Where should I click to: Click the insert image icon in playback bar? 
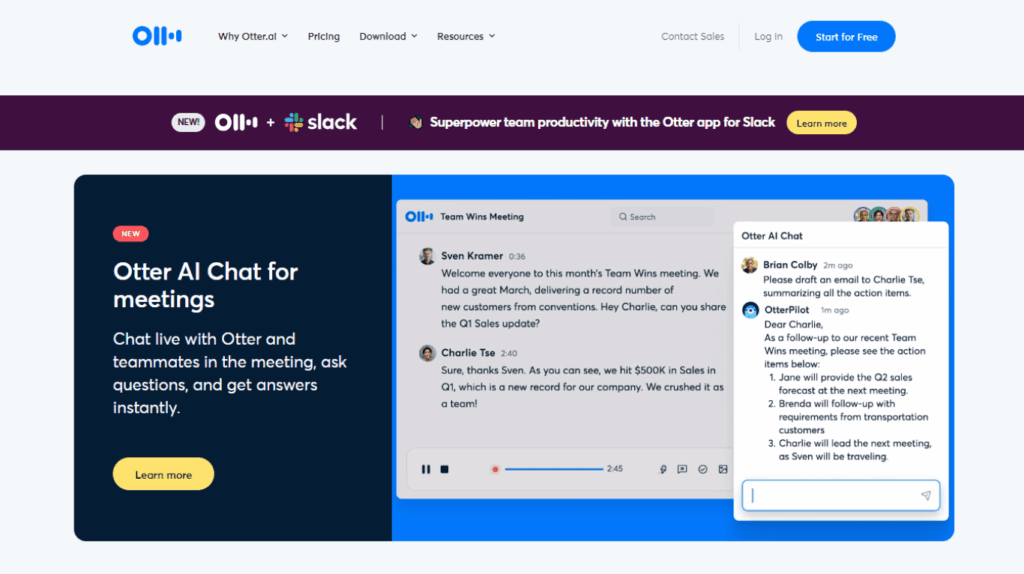point(723,469)
